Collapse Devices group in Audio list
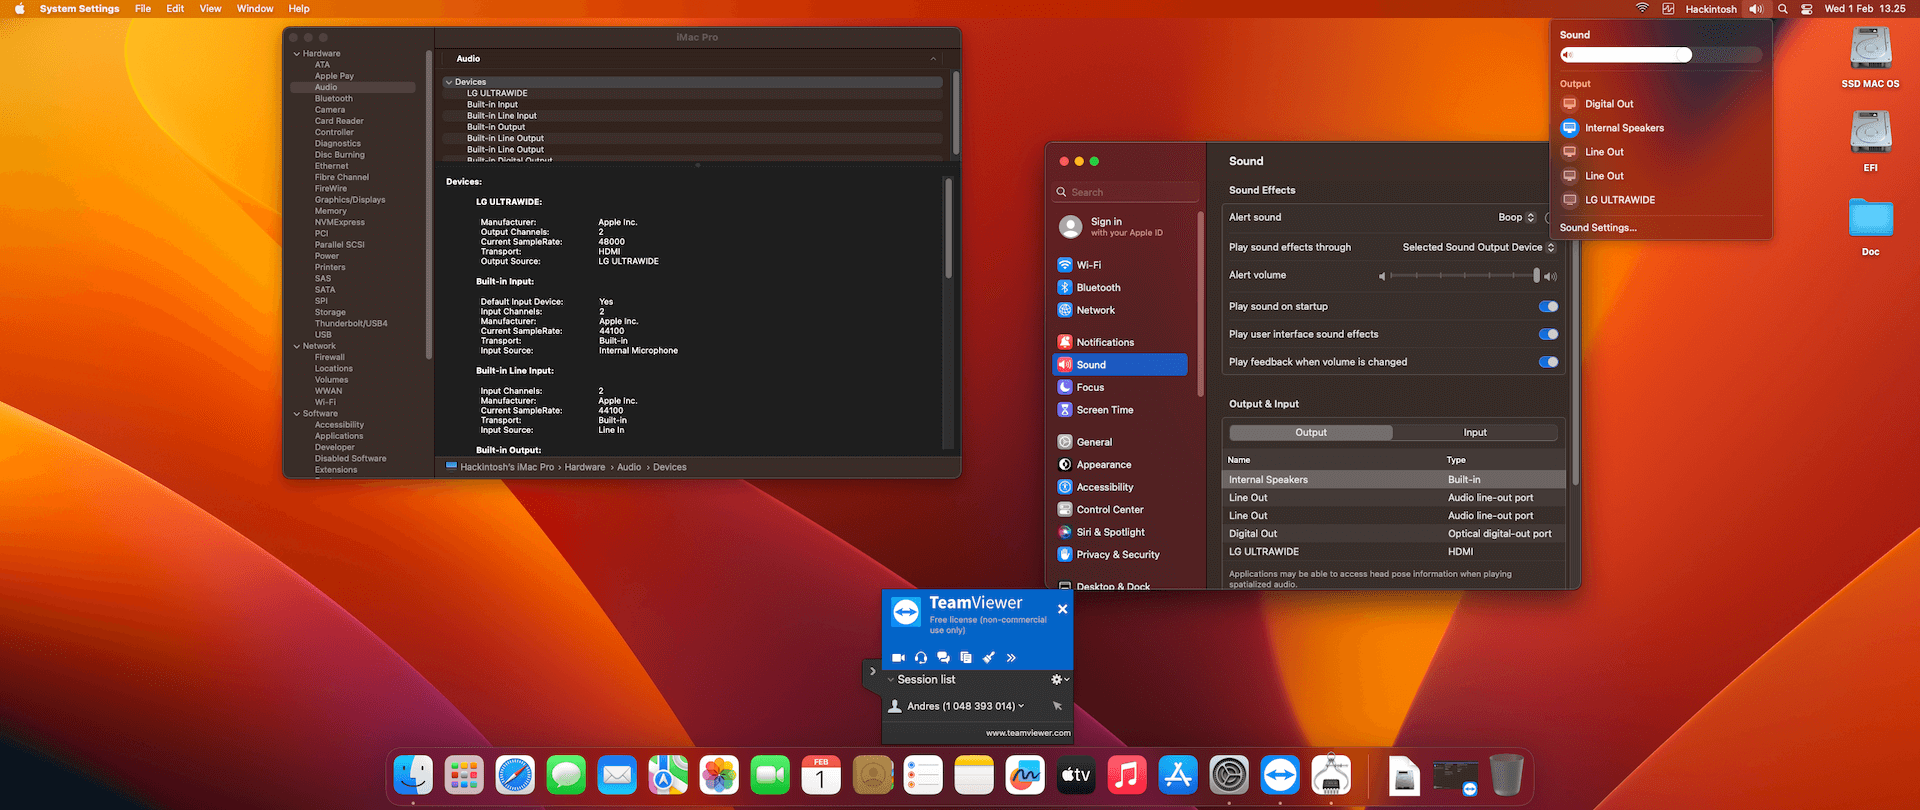Image resolution: width=1920 pixels, height=810 pixels. 449,82
